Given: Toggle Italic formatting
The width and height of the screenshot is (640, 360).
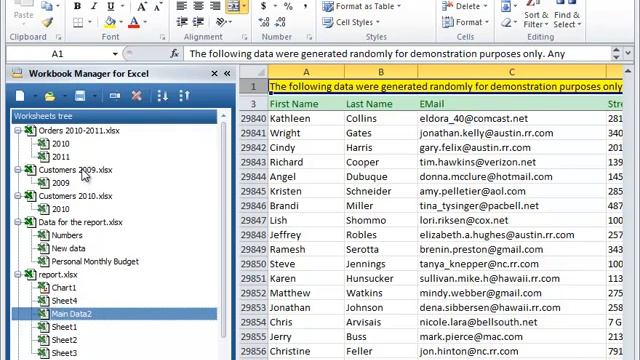Looking at the screenshot, I should [x=93, y=6].
